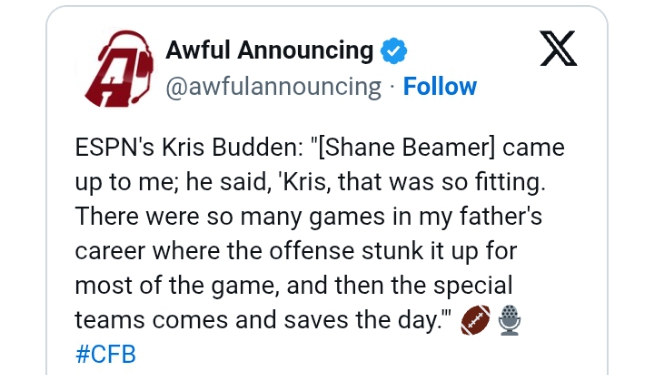Click the line starting "There were so many games"
This screenshot has height=375, width=654.
pyautogui.click(x=309, y=217)
